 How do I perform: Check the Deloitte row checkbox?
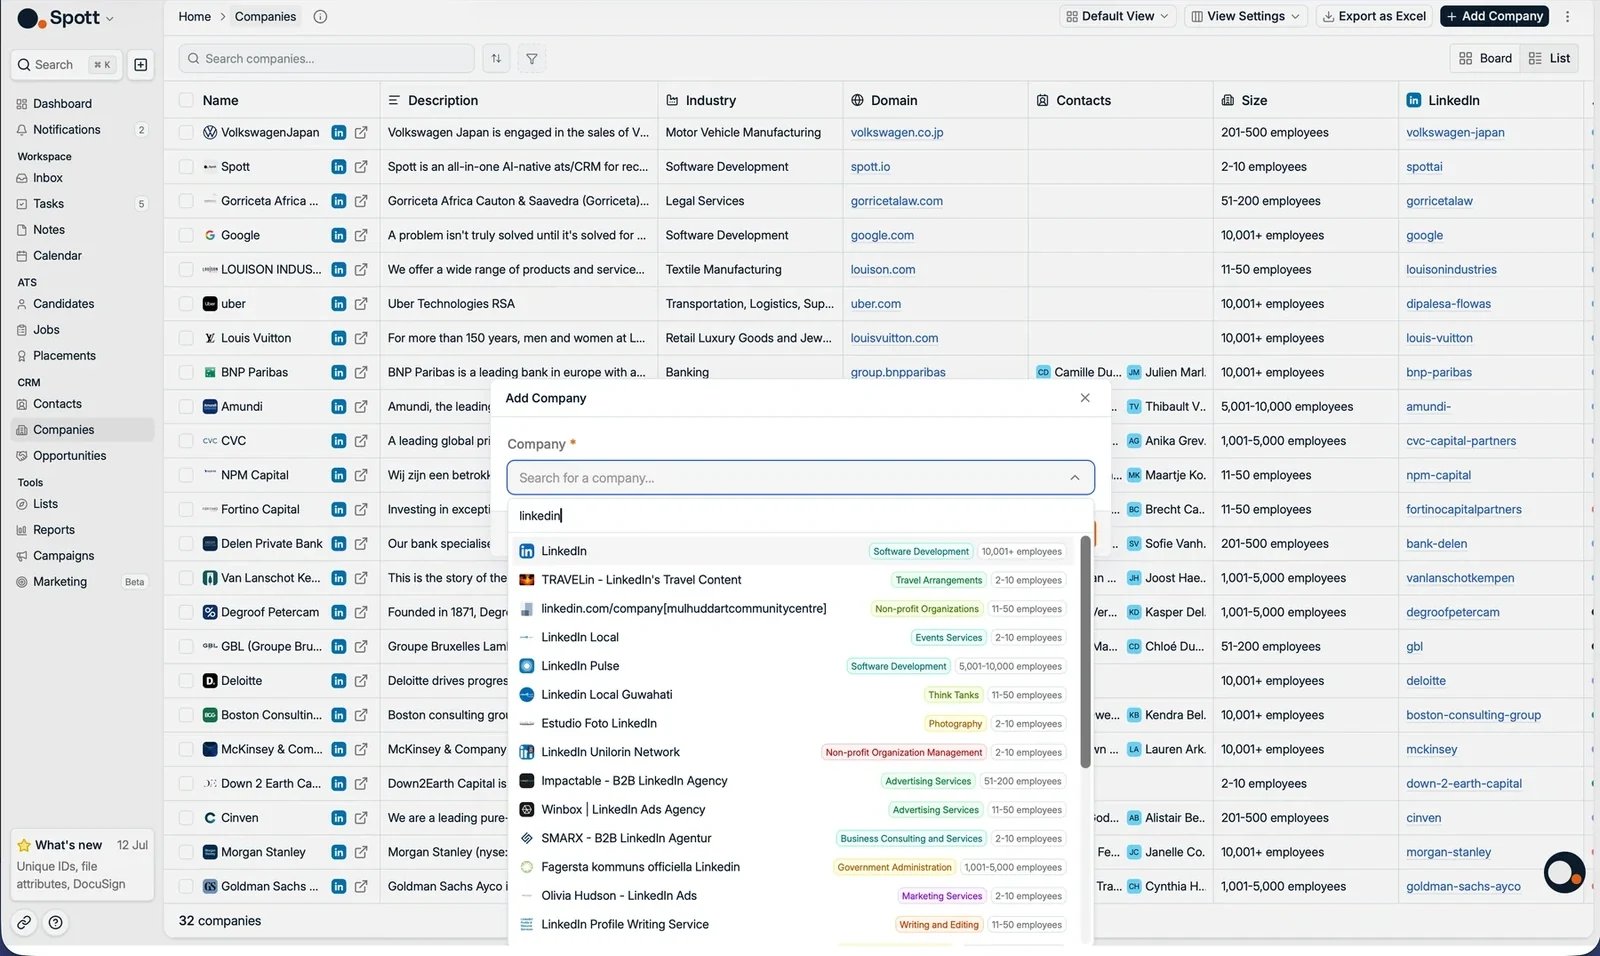tap(186, 681)
